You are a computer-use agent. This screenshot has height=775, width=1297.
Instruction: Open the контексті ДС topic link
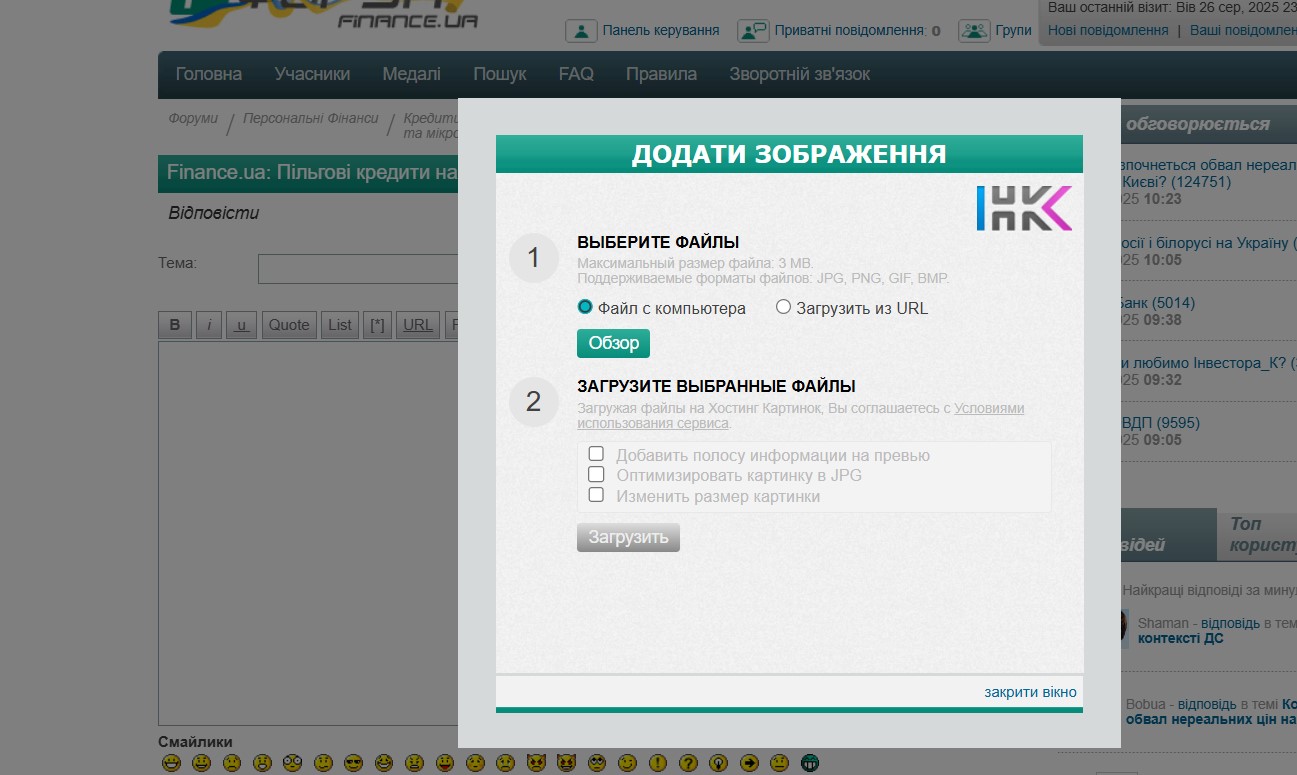point(1180,638)
